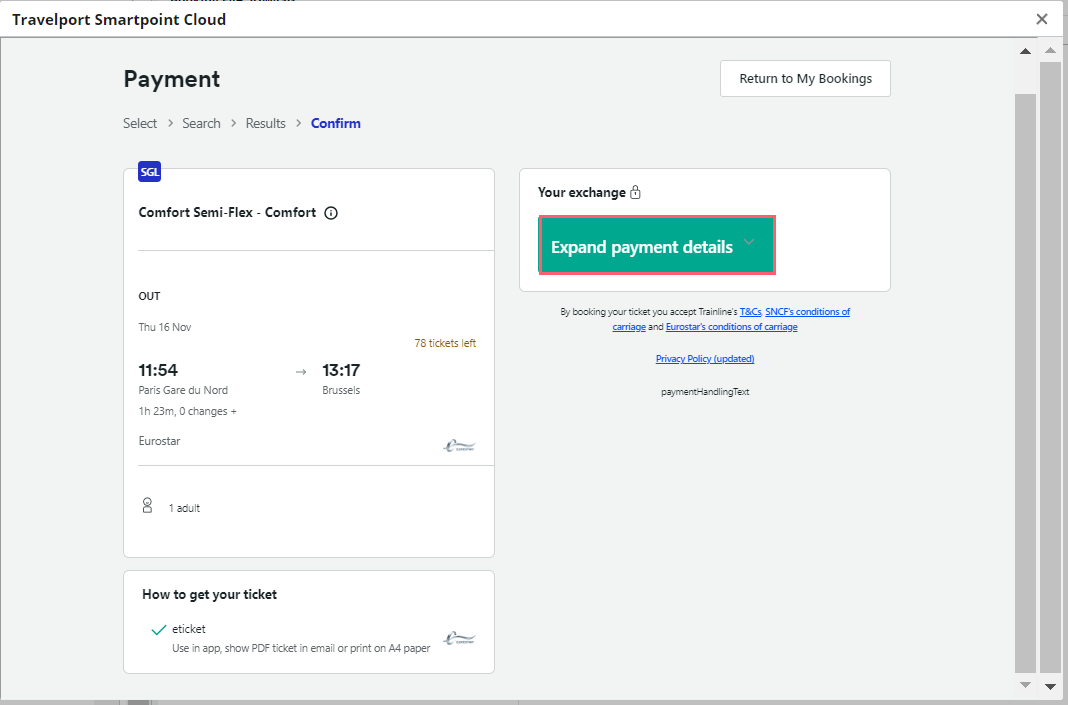Click Return to My Bookings
The height and width of the screenshot is (705, 1068).
[x=805, y=78]
